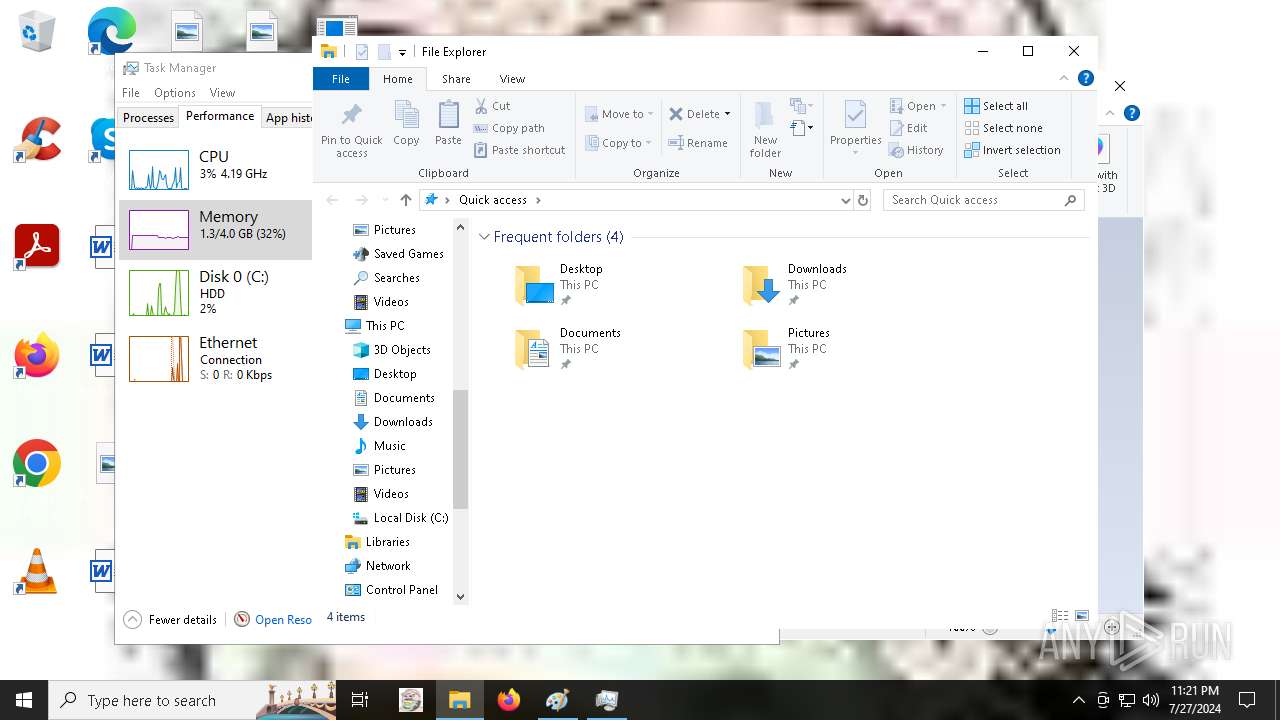The image size is (1280, 720).
Task: Switch to large icons view button
Action: pos(1082,617)
